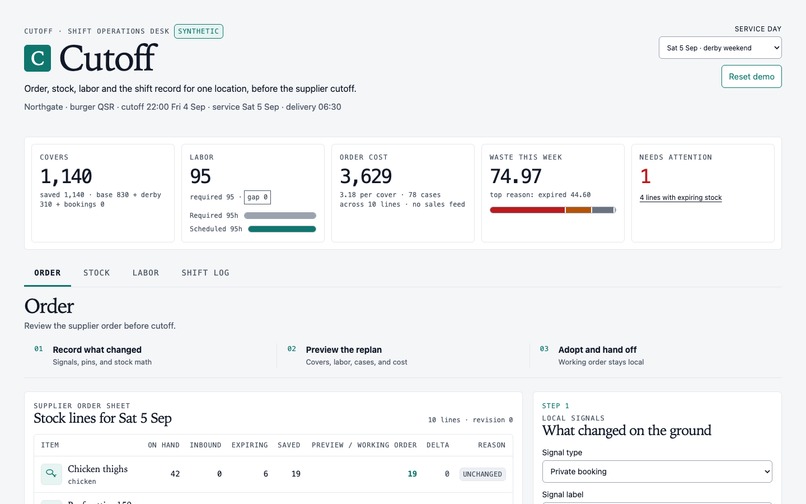Click the Needs Attention count 1
The image size is (806, 504).
click(645, 176)
